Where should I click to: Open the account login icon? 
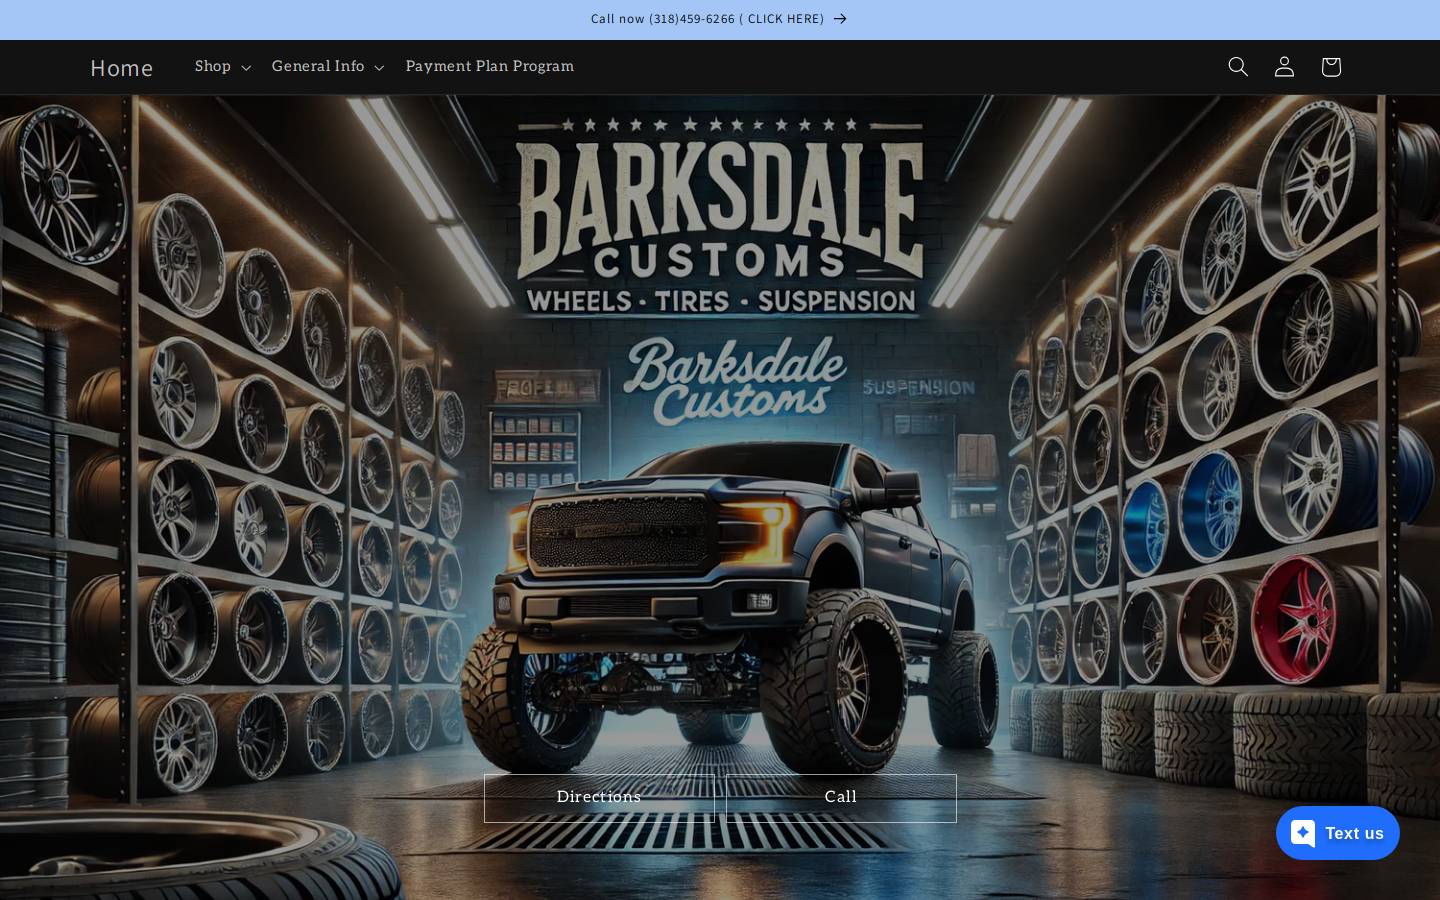(1284, 67)
